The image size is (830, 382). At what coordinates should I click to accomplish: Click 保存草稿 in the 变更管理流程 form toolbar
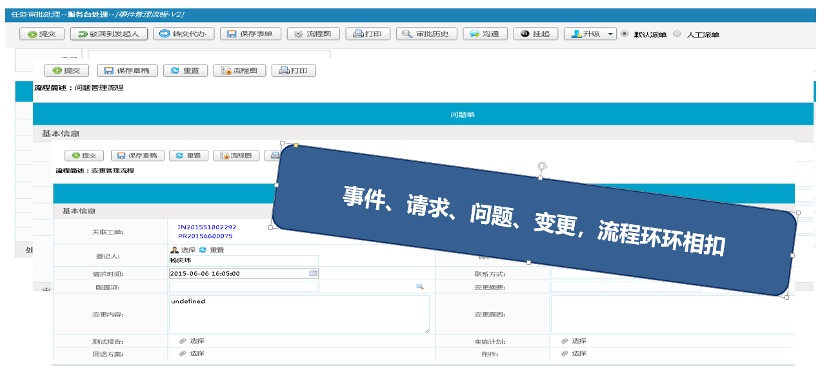pos(138,155)
